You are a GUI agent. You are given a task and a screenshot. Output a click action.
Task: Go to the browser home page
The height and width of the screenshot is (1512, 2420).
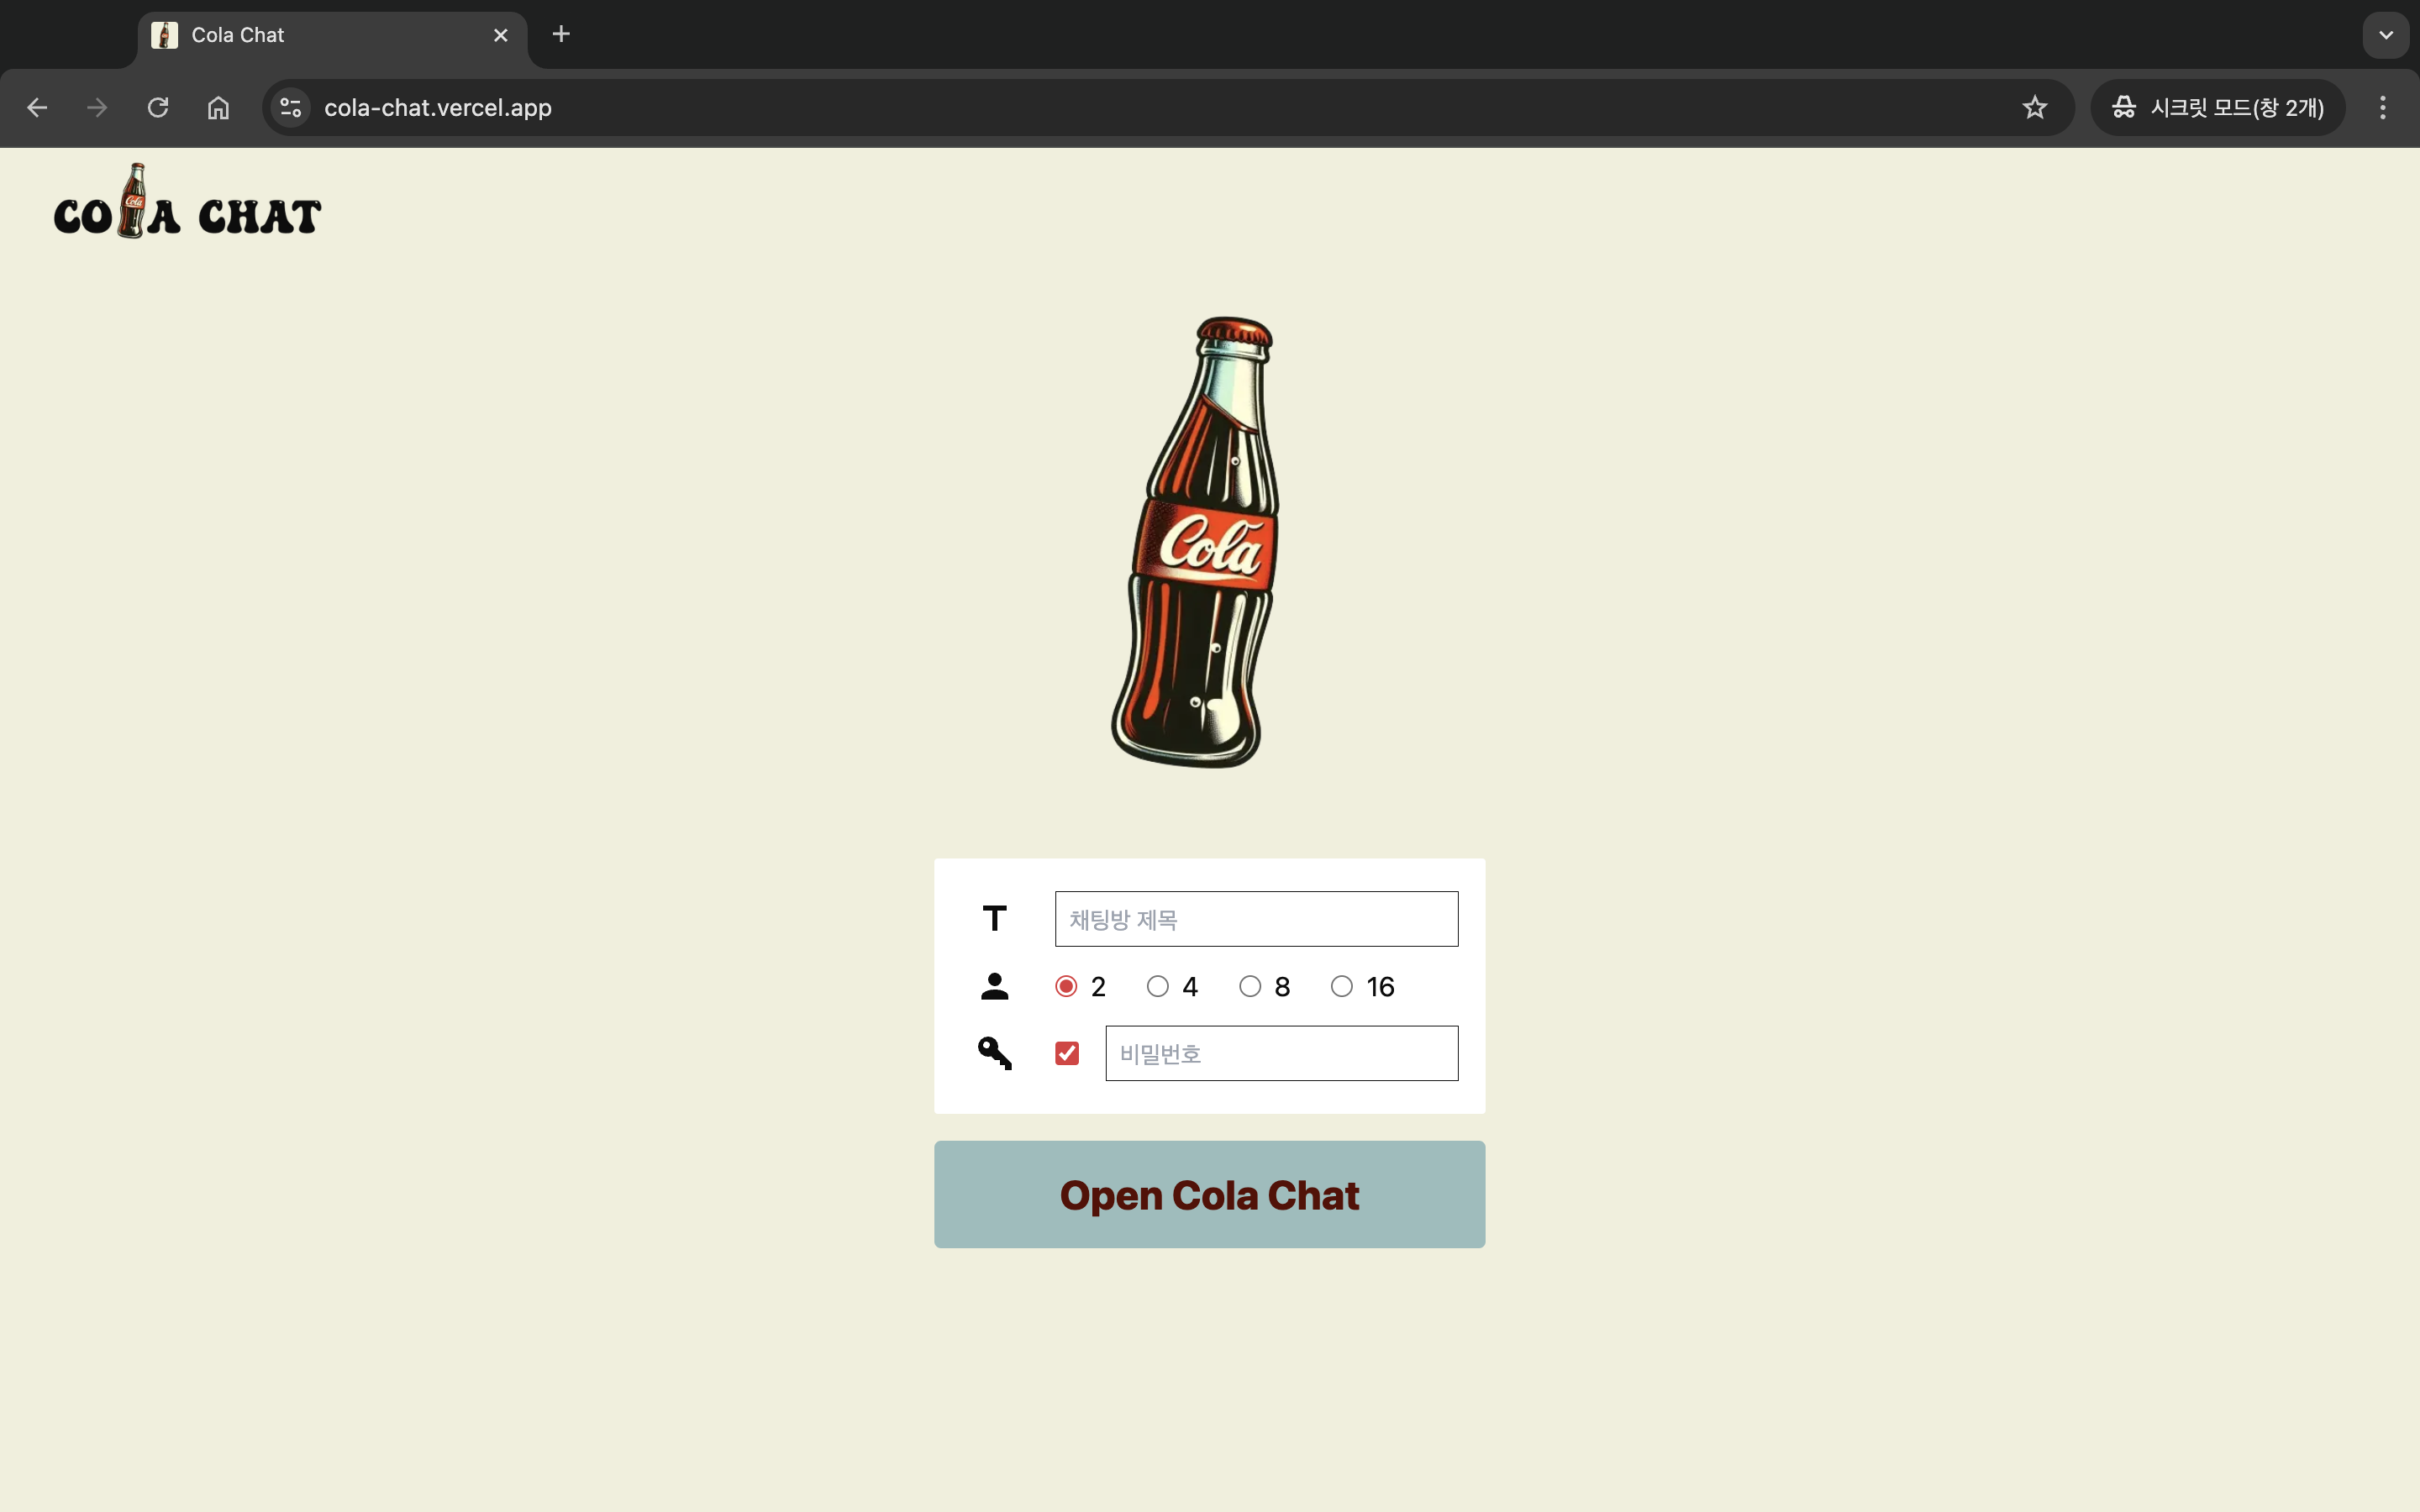point(218,107)
